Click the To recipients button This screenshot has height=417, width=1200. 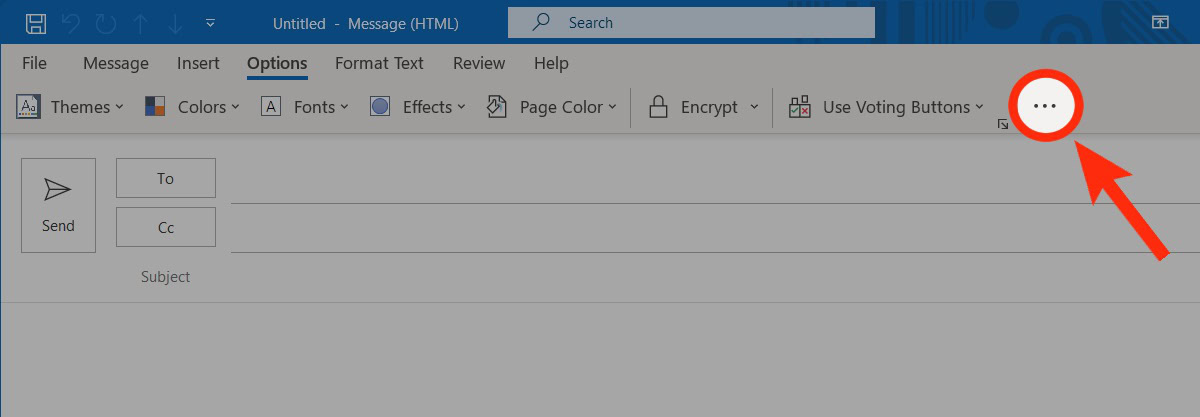[166, 178]
